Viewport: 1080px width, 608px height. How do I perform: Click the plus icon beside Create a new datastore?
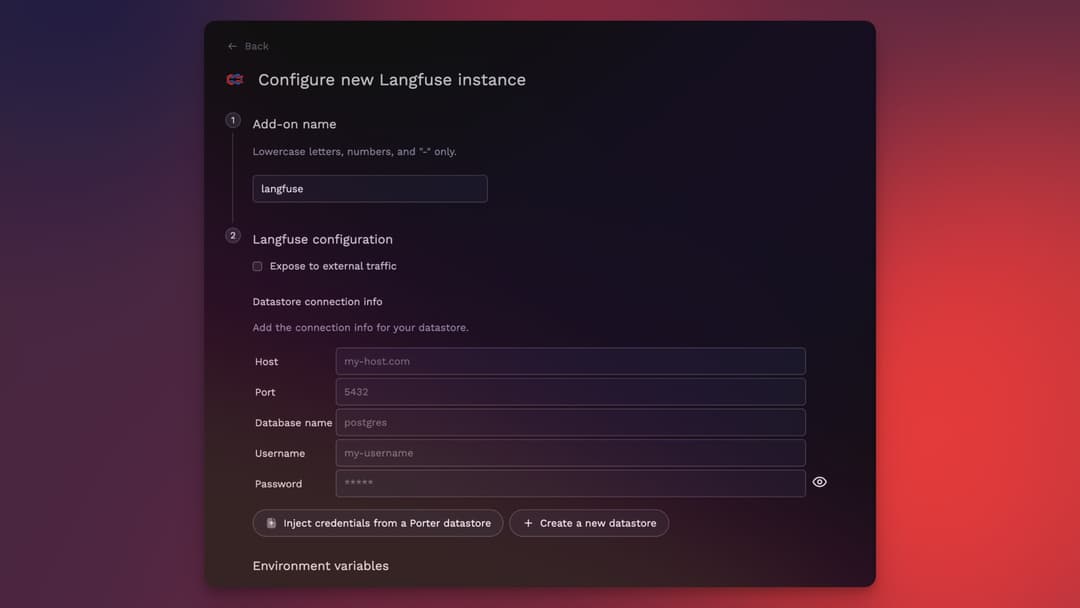pos(527,522)
